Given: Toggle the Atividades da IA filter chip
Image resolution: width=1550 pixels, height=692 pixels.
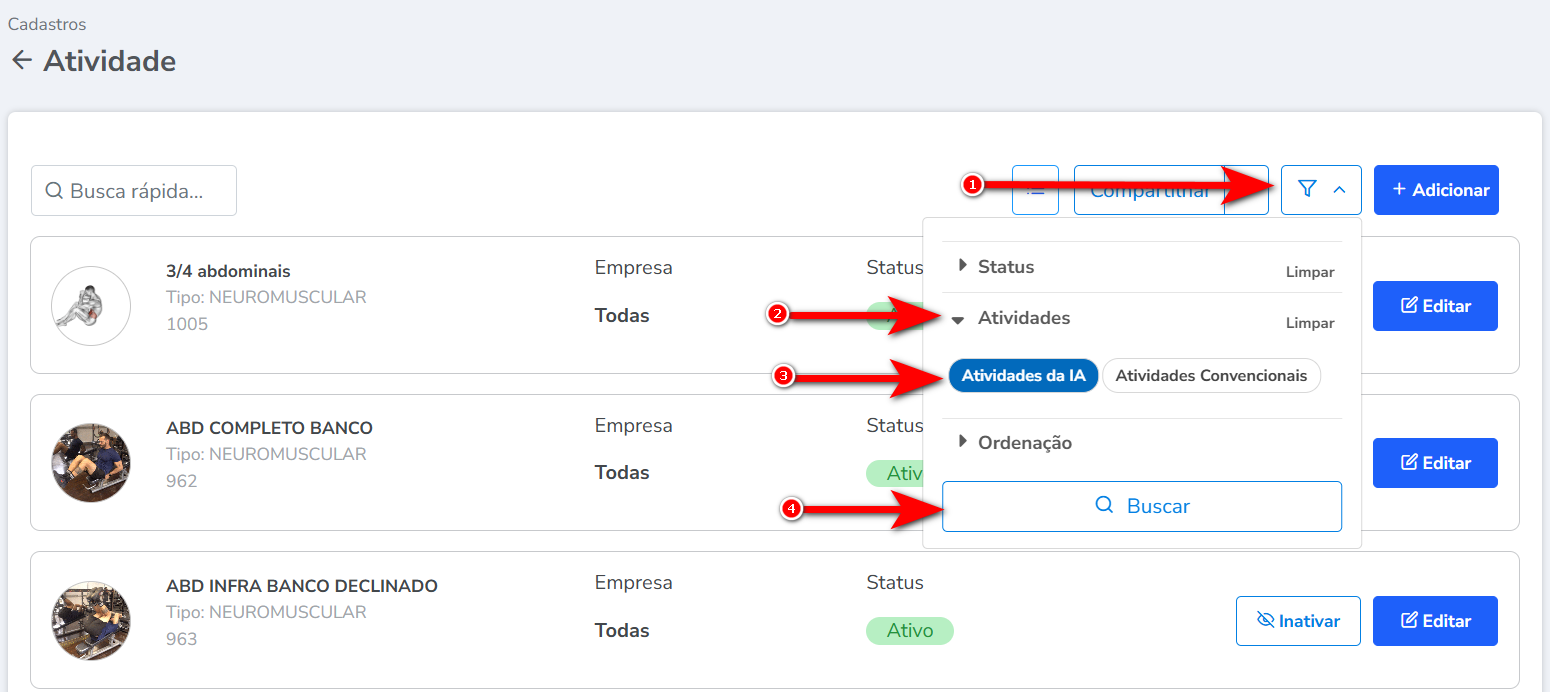Looking at the screenshot, I should [1023, 376].
